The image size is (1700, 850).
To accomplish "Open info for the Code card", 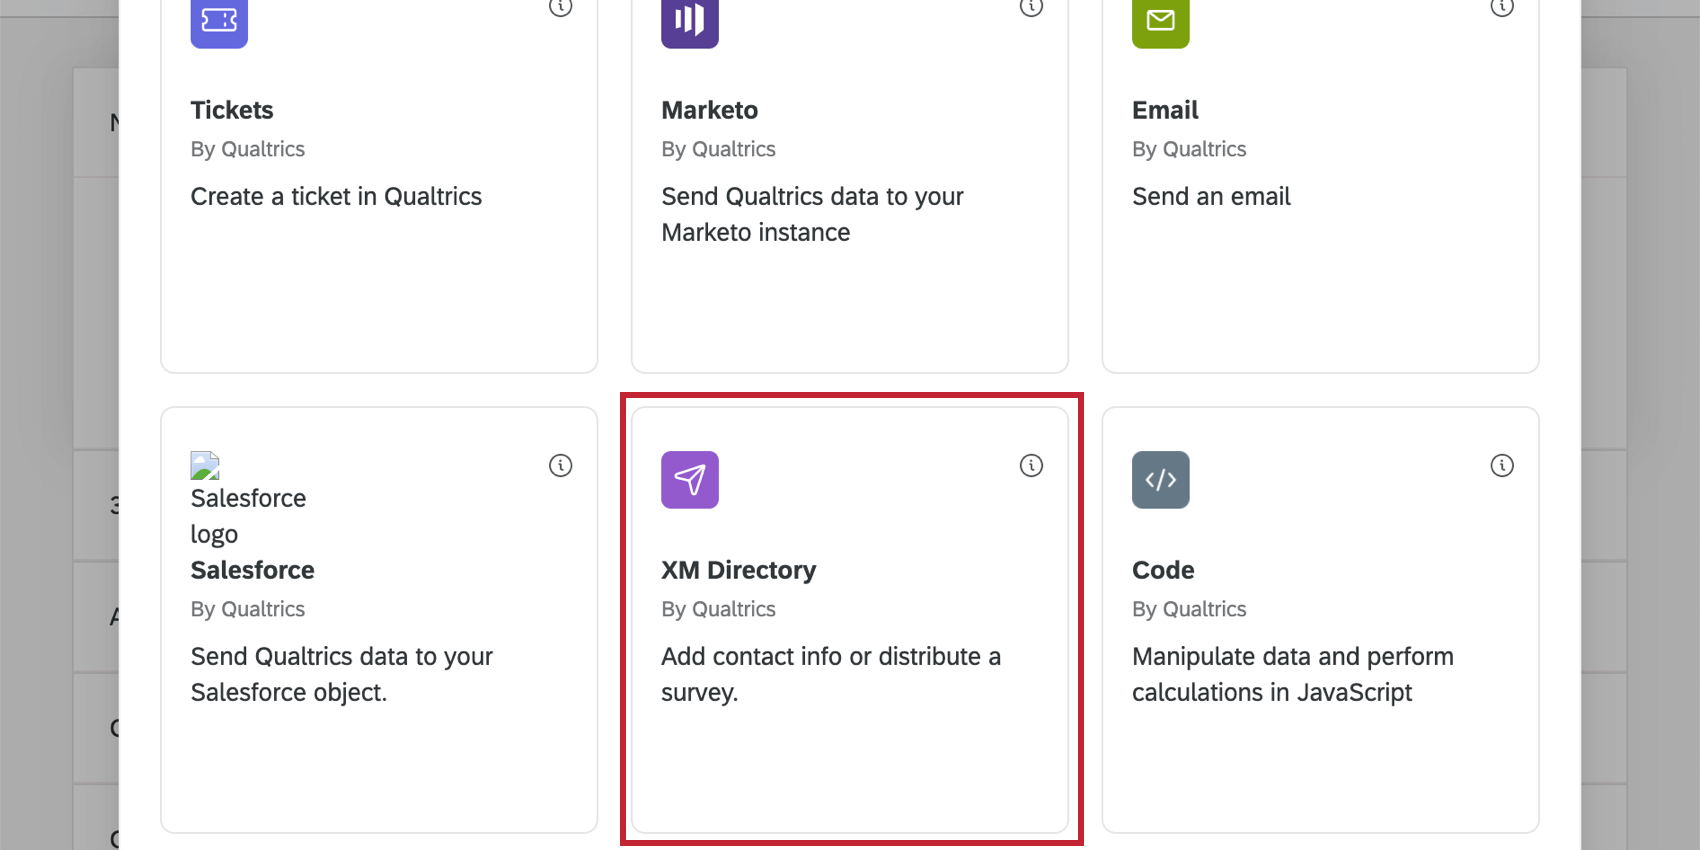I will tap(1502, 465).
